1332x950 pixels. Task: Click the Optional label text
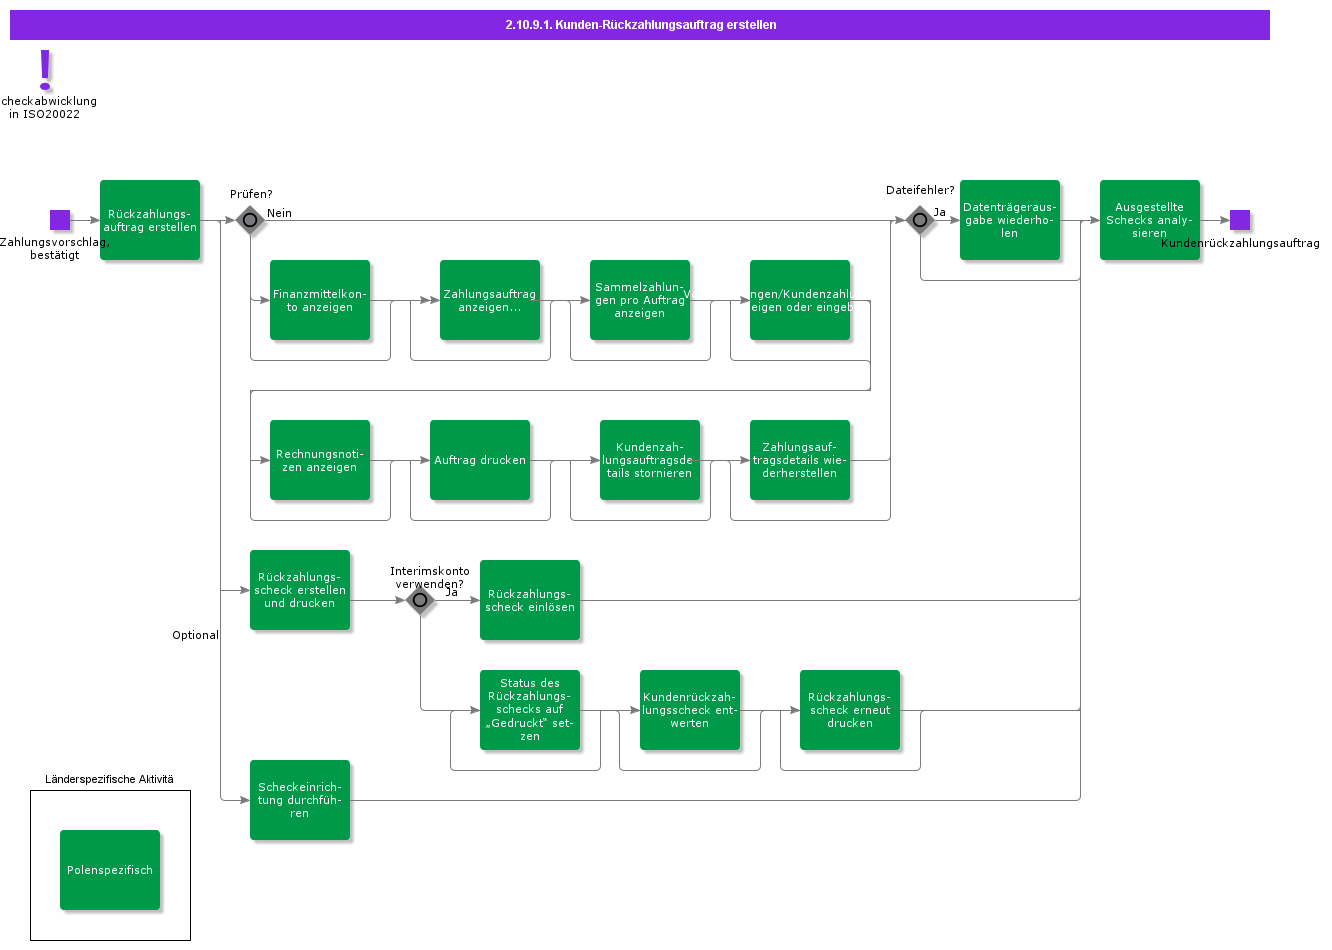(195, 635)
